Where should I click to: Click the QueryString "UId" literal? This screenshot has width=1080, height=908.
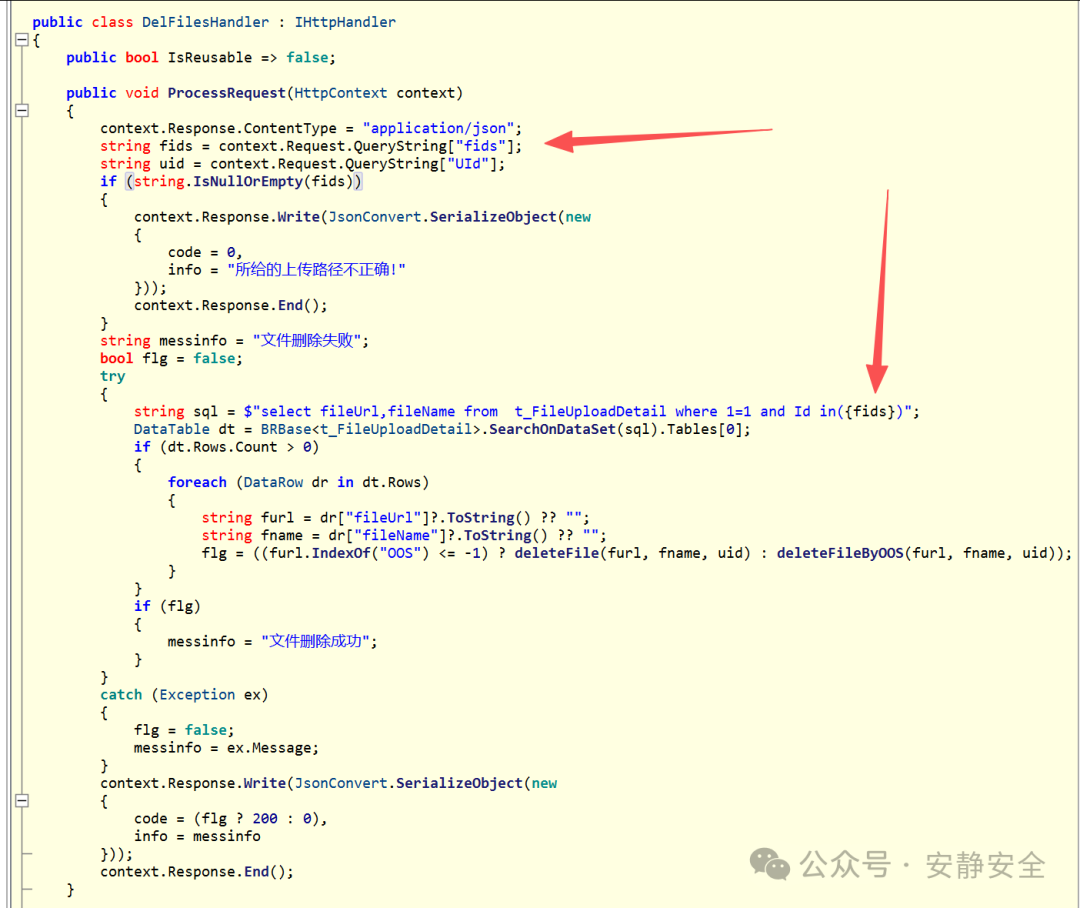(470, 163)
